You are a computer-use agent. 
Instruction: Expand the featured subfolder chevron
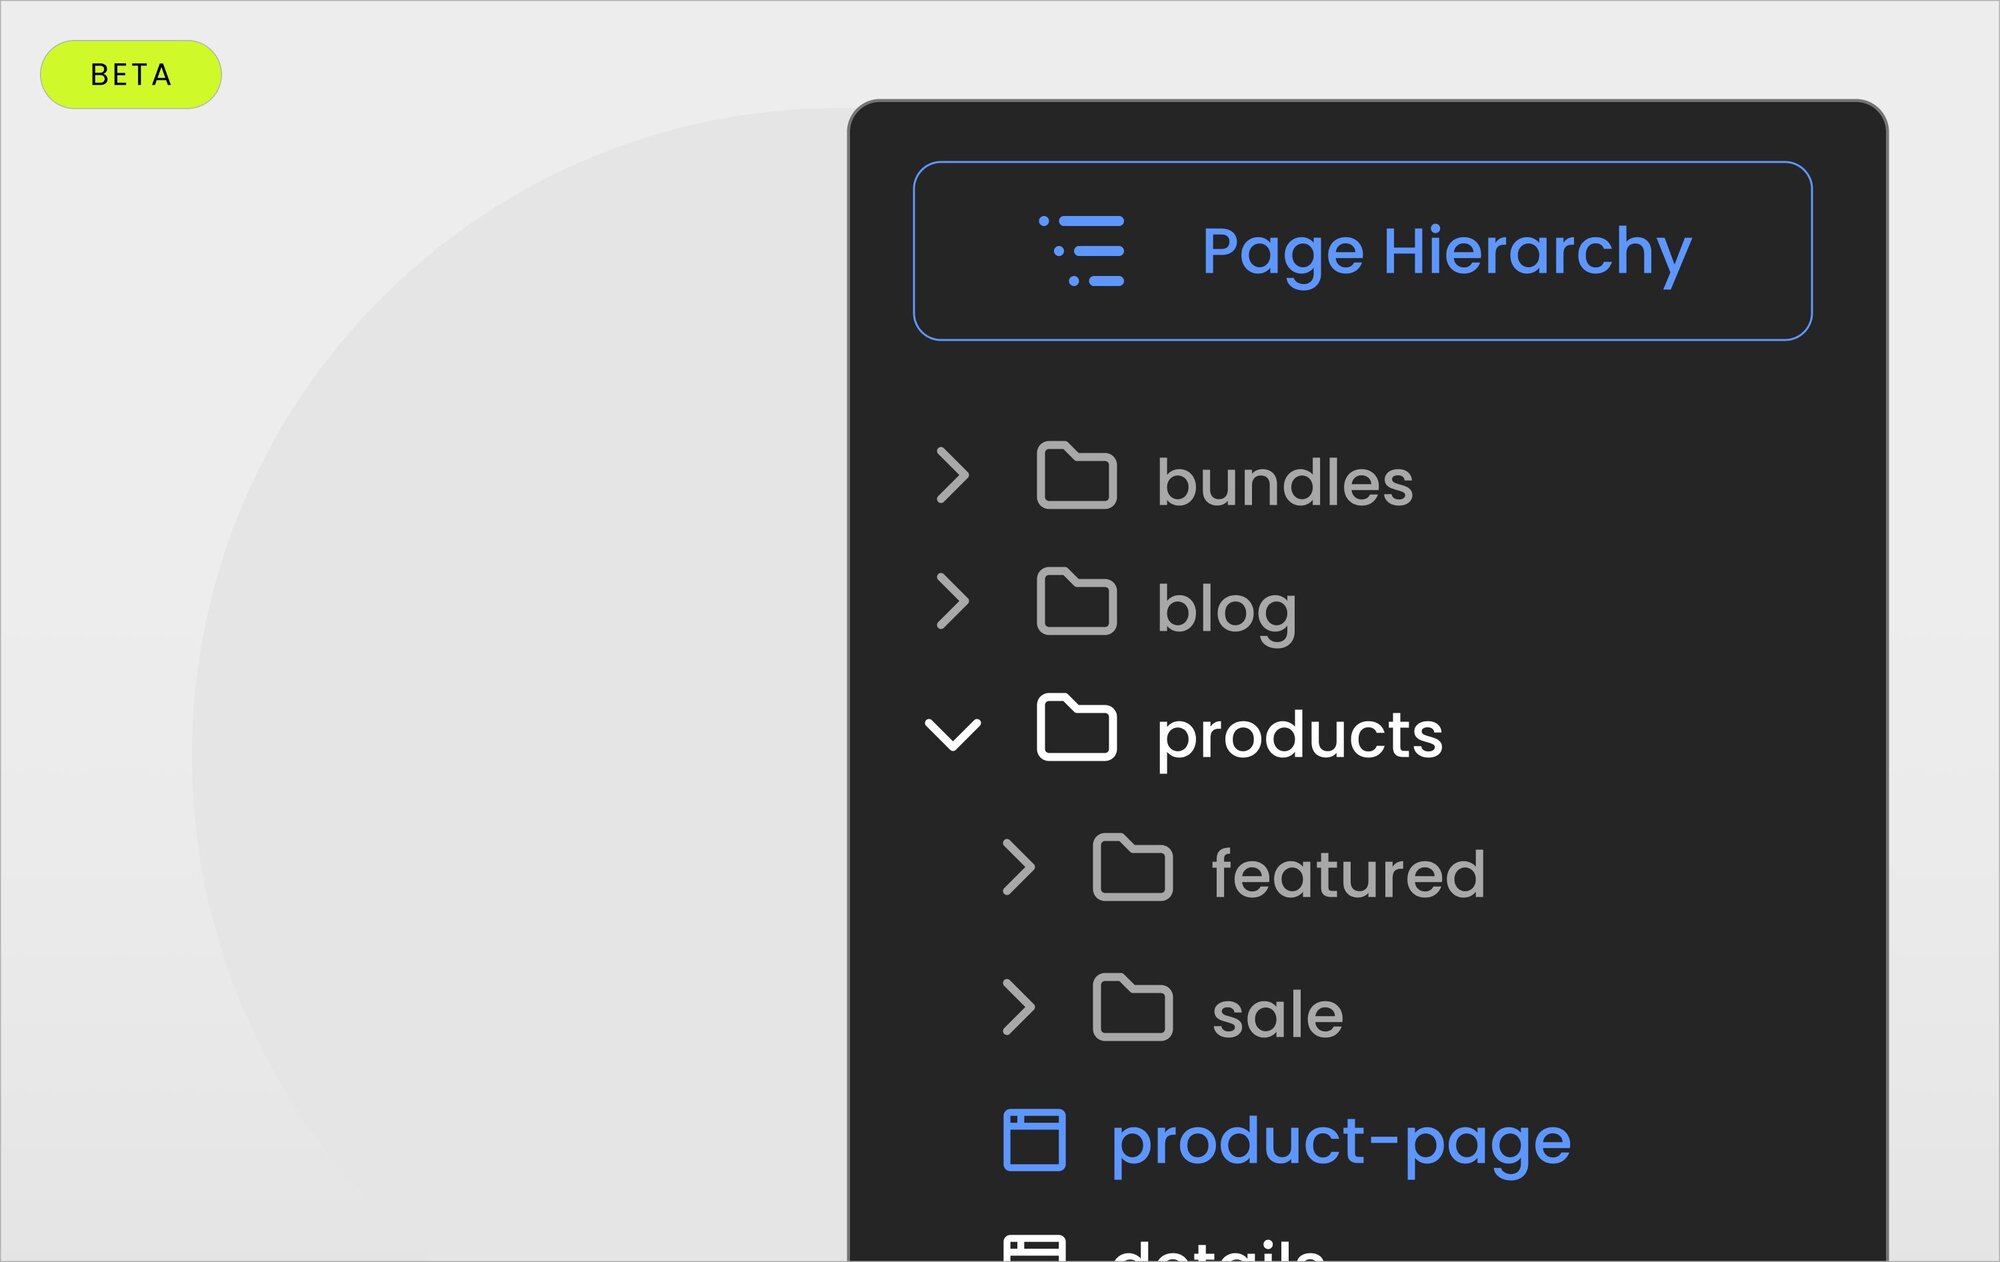[1019, 867]
